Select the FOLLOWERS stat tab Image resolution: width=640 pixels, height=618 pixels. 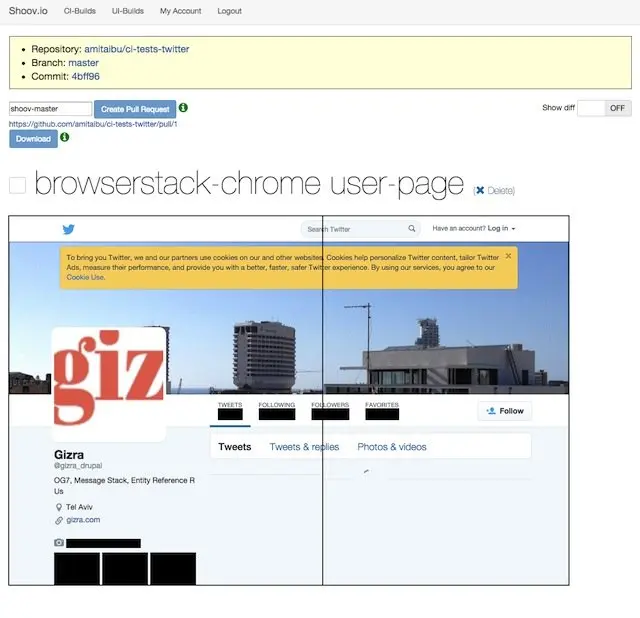(x=330, y=411)
